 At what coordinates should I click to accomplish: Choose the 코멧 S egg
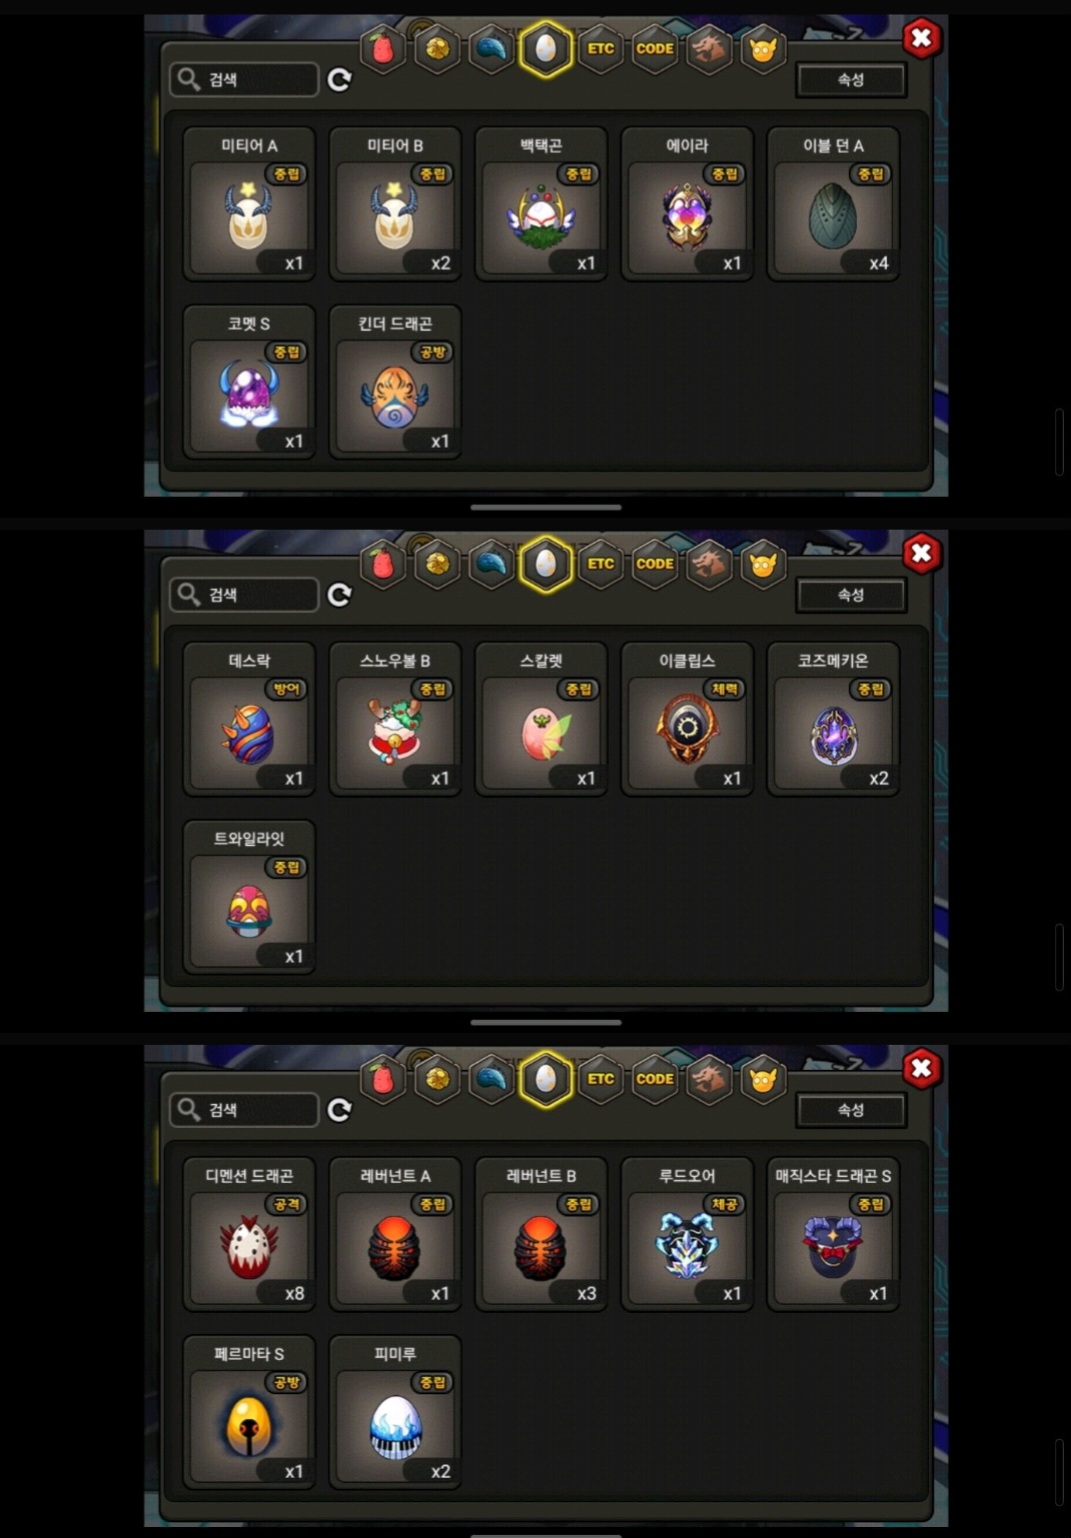[x=249, y=382]
